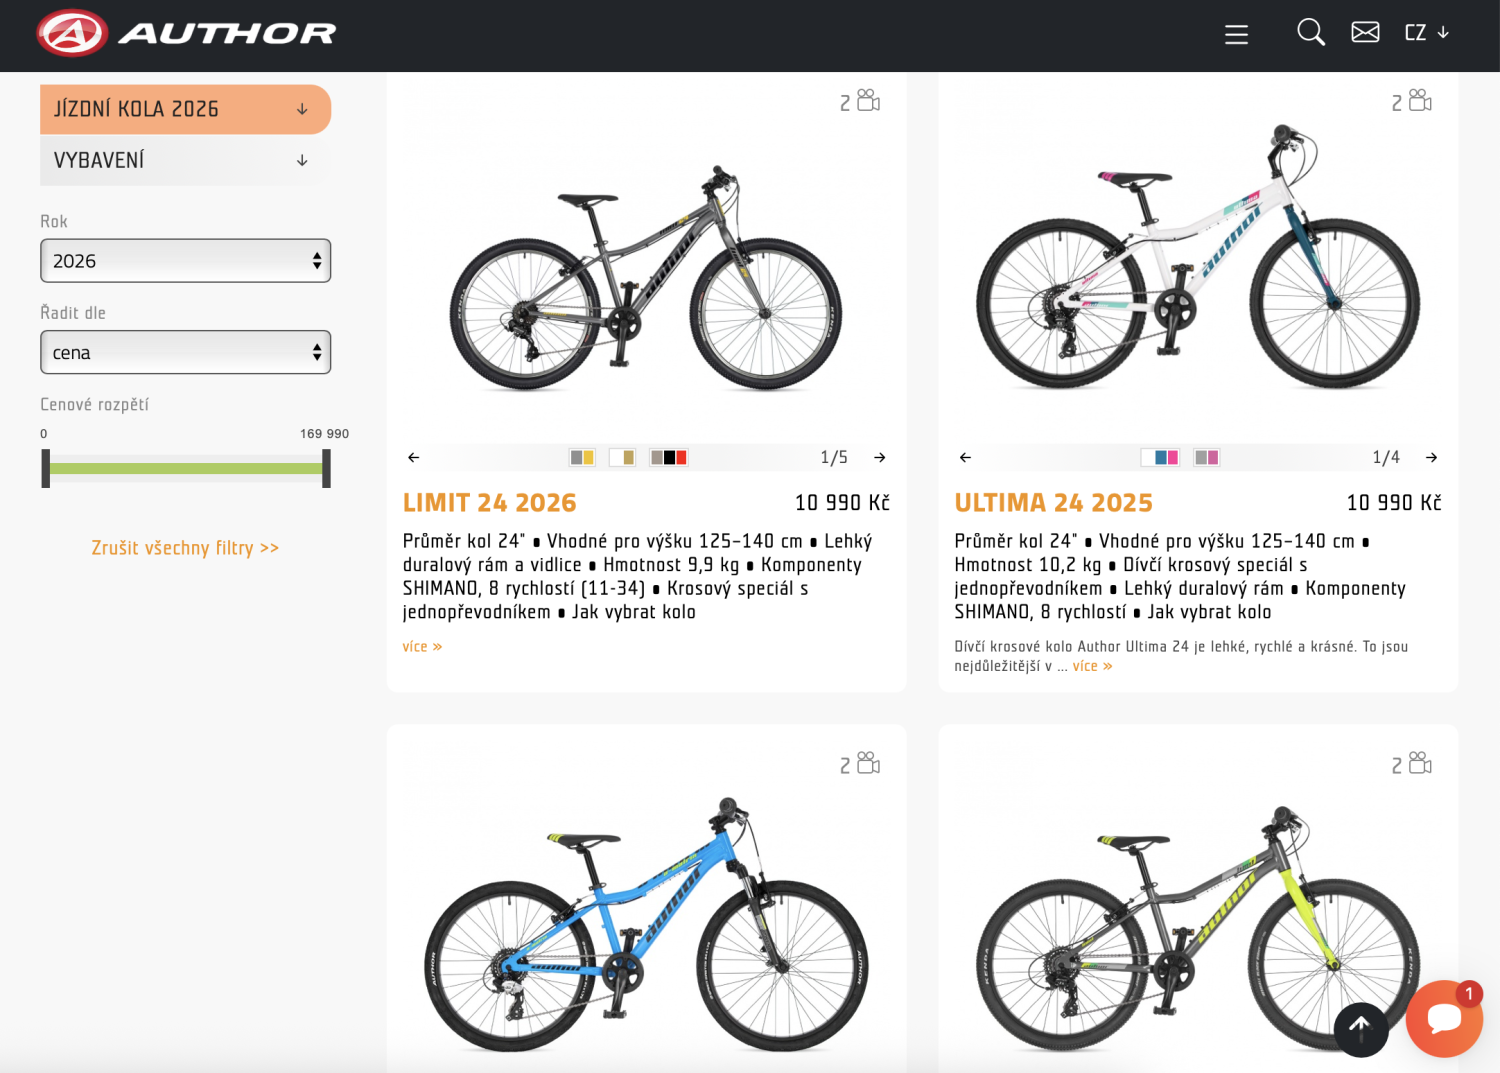Select black-red color swatch for Limit 24
Image resolution: width=1500 pixels, height=1073 pixels.
[669, 457]
